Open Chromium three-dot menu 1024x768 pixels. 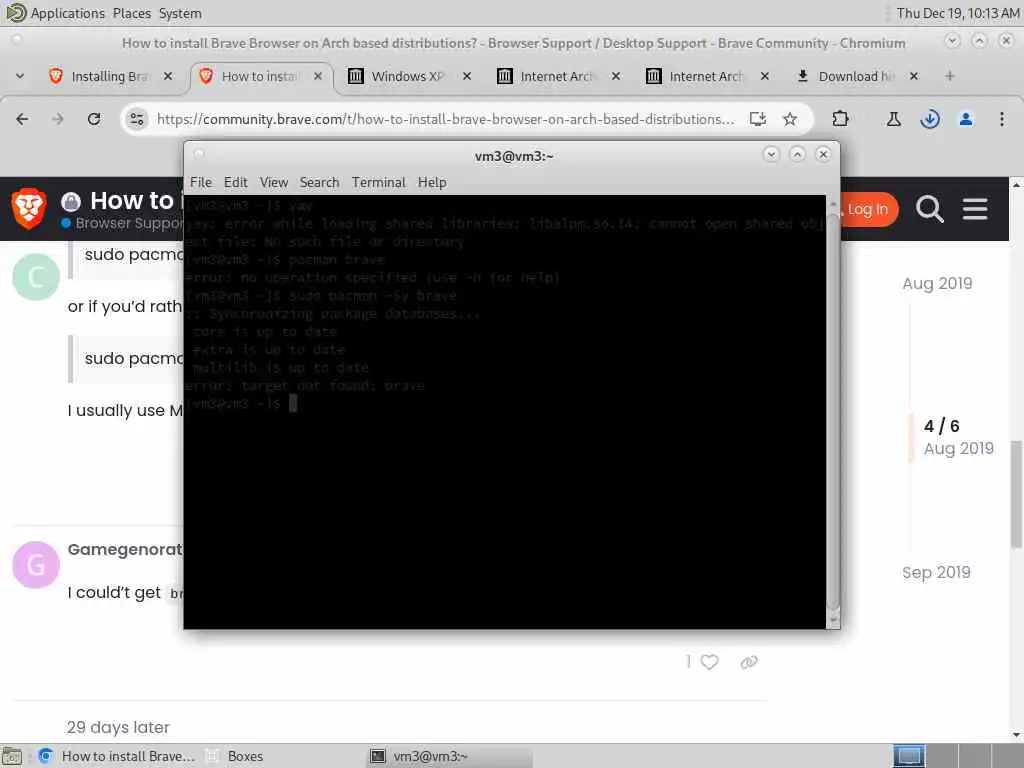point(1002,119)
